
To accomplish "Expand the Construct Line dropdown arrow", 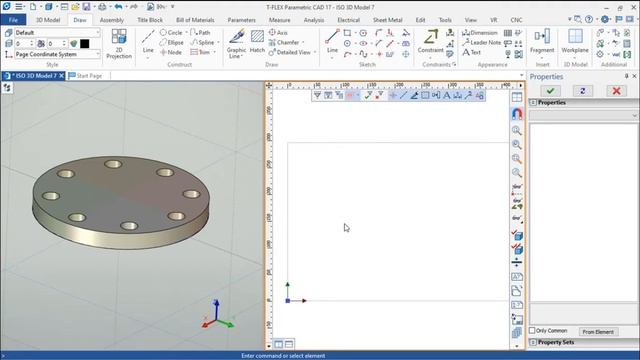I will pos(148,58).
